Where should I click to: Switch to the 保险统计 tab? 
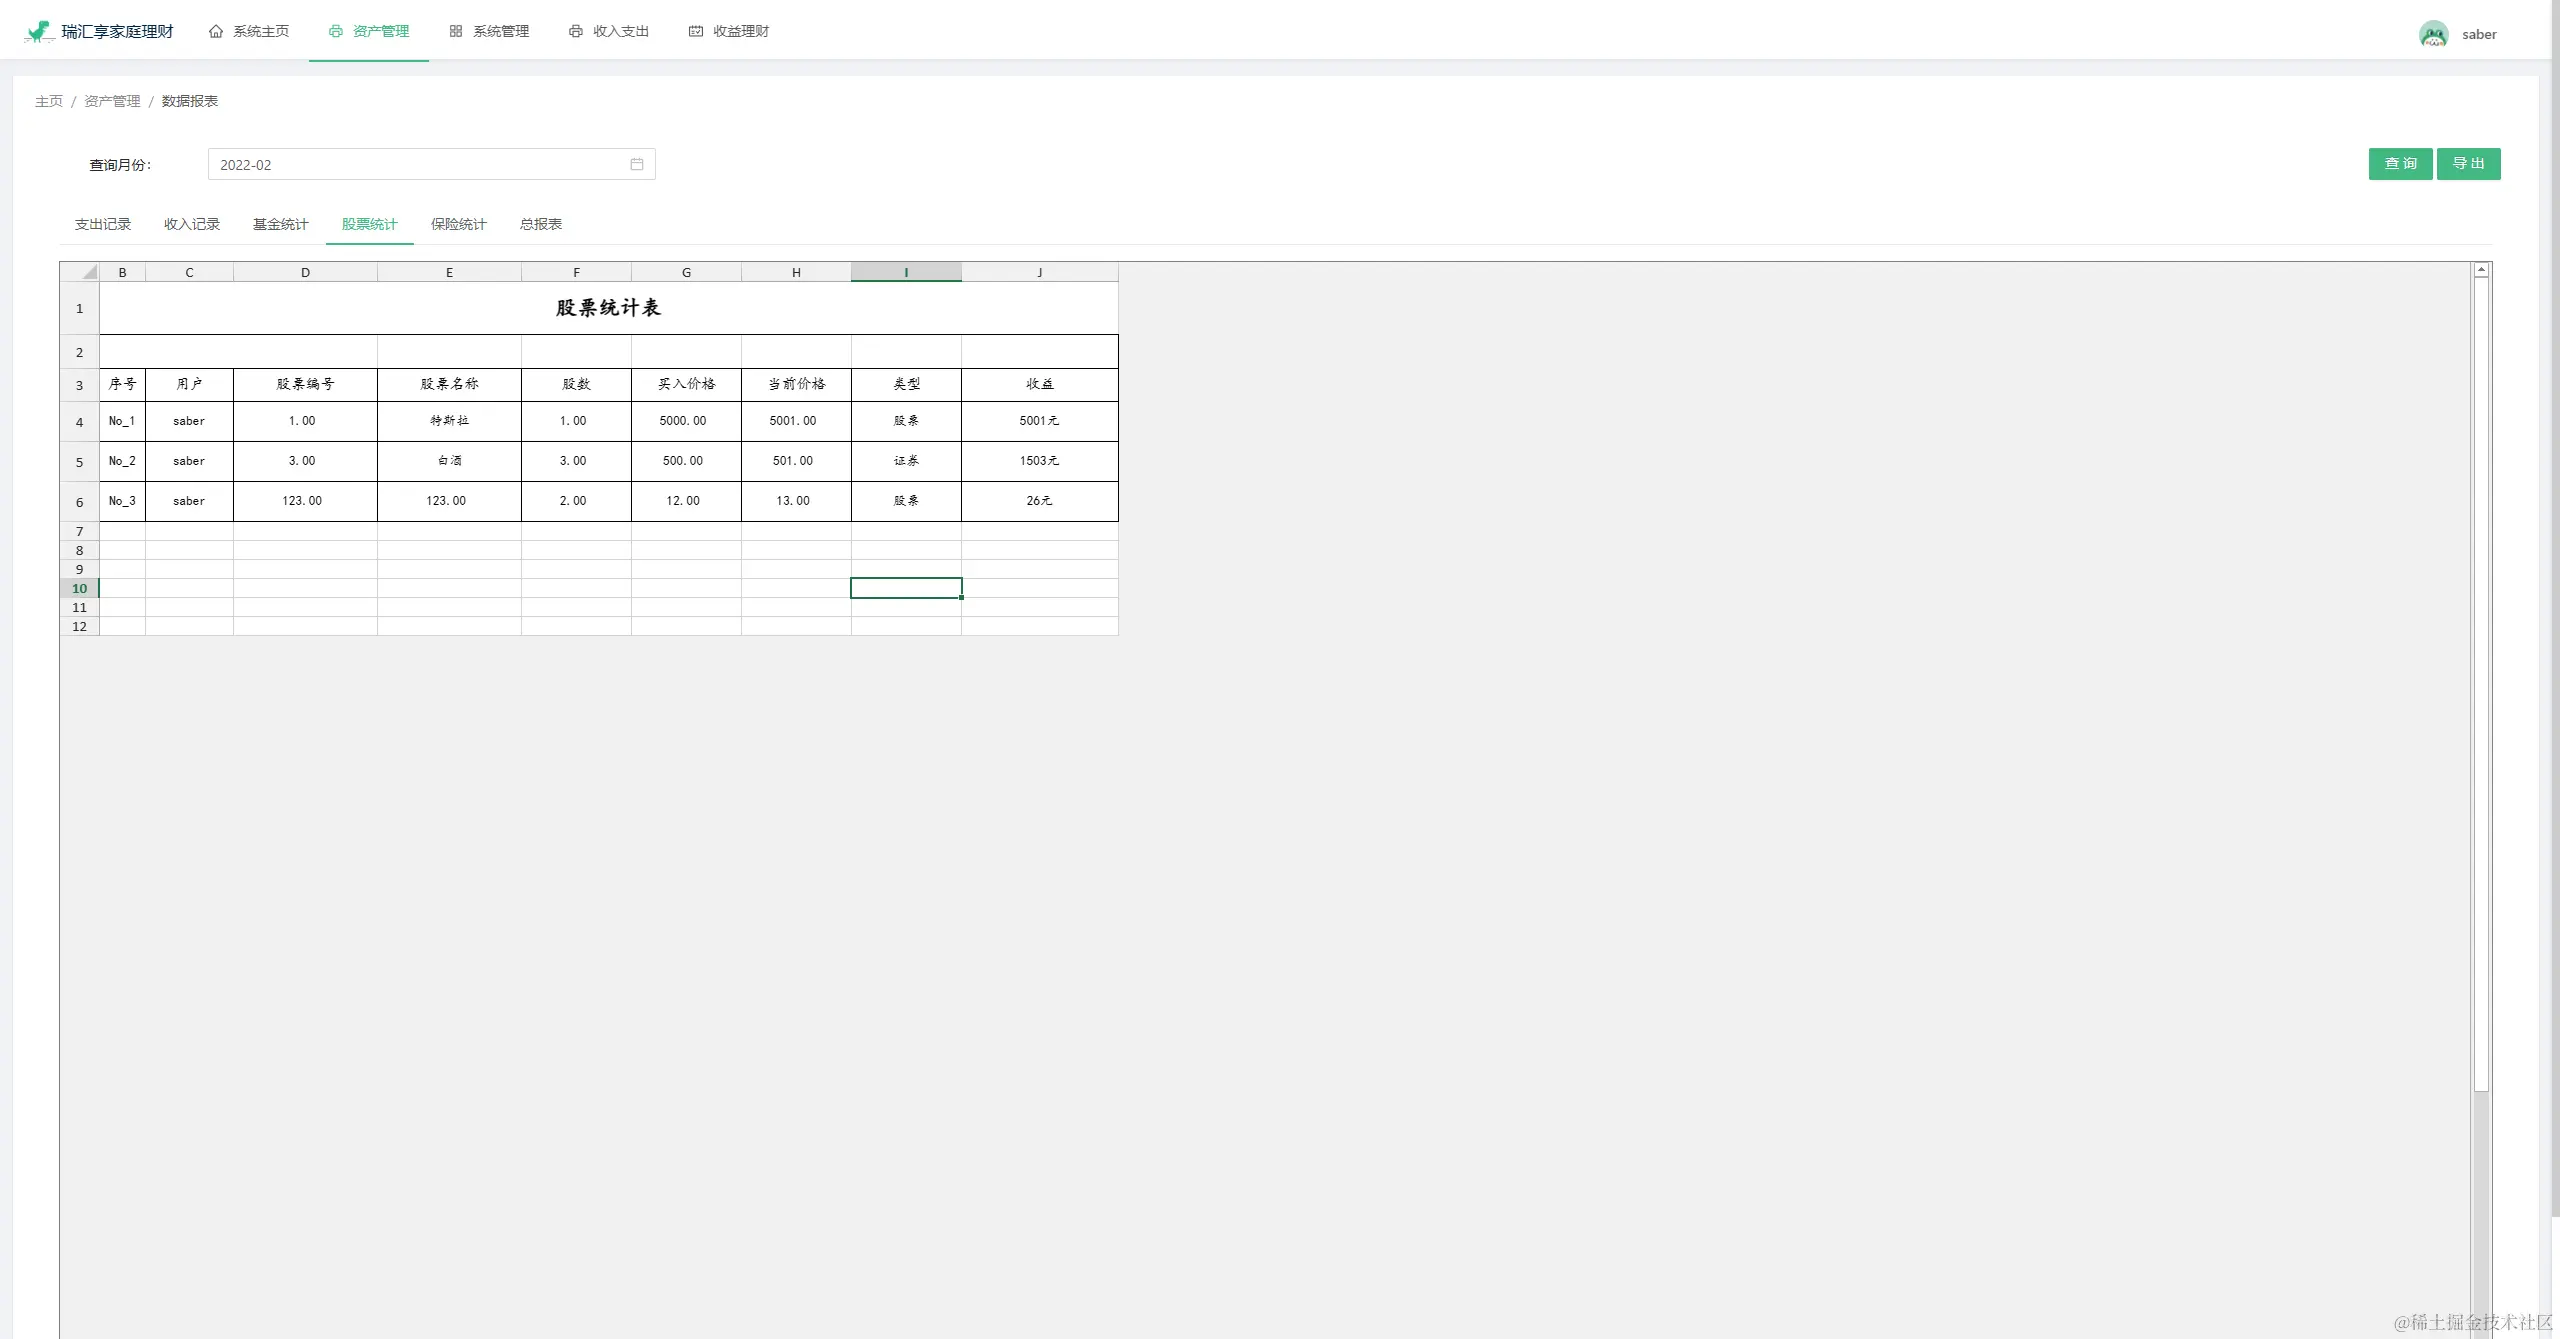[x=458, y=224]
